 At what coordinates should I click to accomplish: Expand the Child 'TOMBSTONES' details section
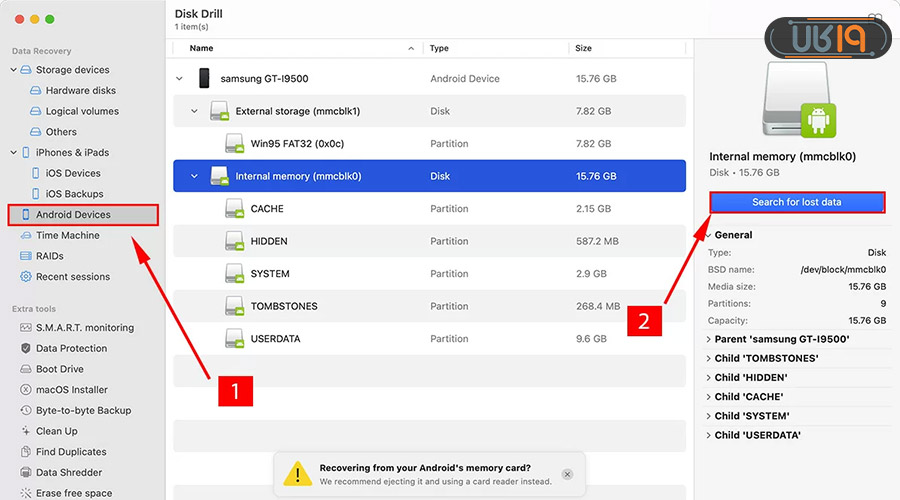[708, 358]
